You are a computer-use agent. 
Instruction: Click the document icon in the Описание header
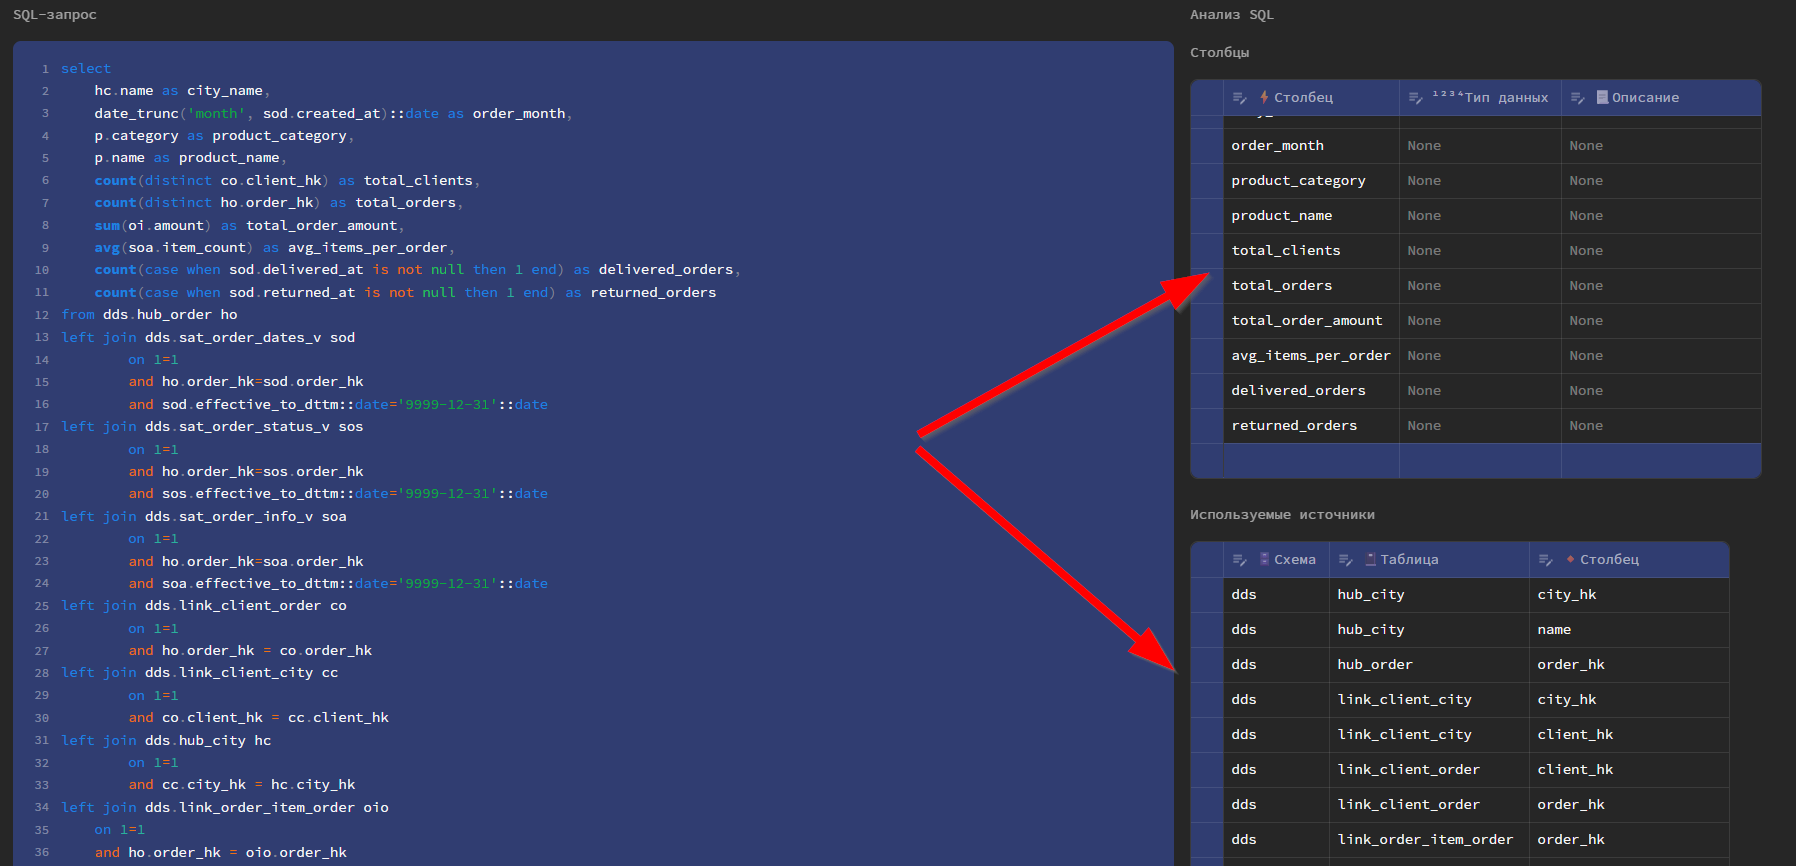[x=1602, y=97]
